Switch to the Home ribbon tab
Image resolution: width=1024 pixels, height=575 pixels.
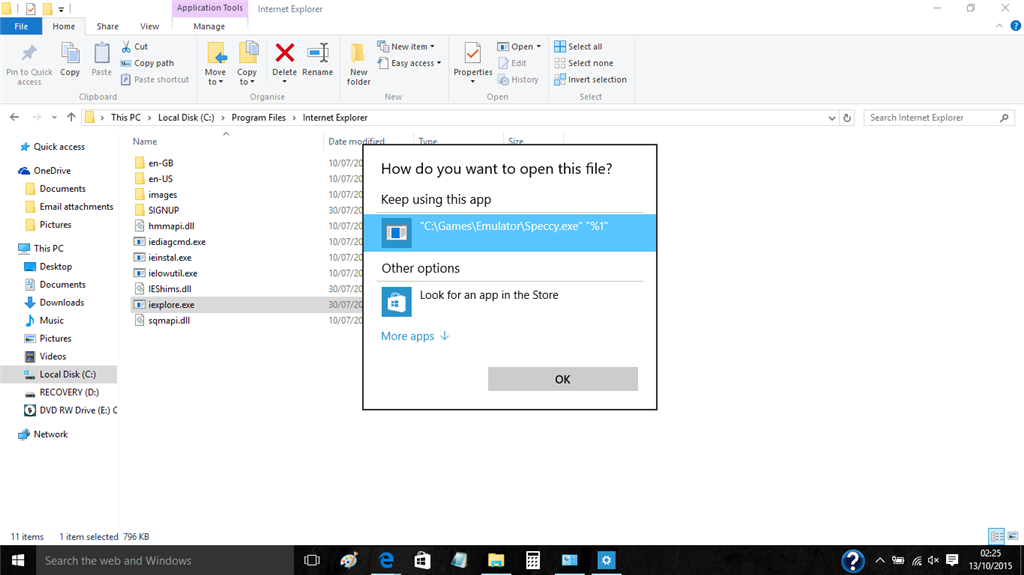[64, 26]
